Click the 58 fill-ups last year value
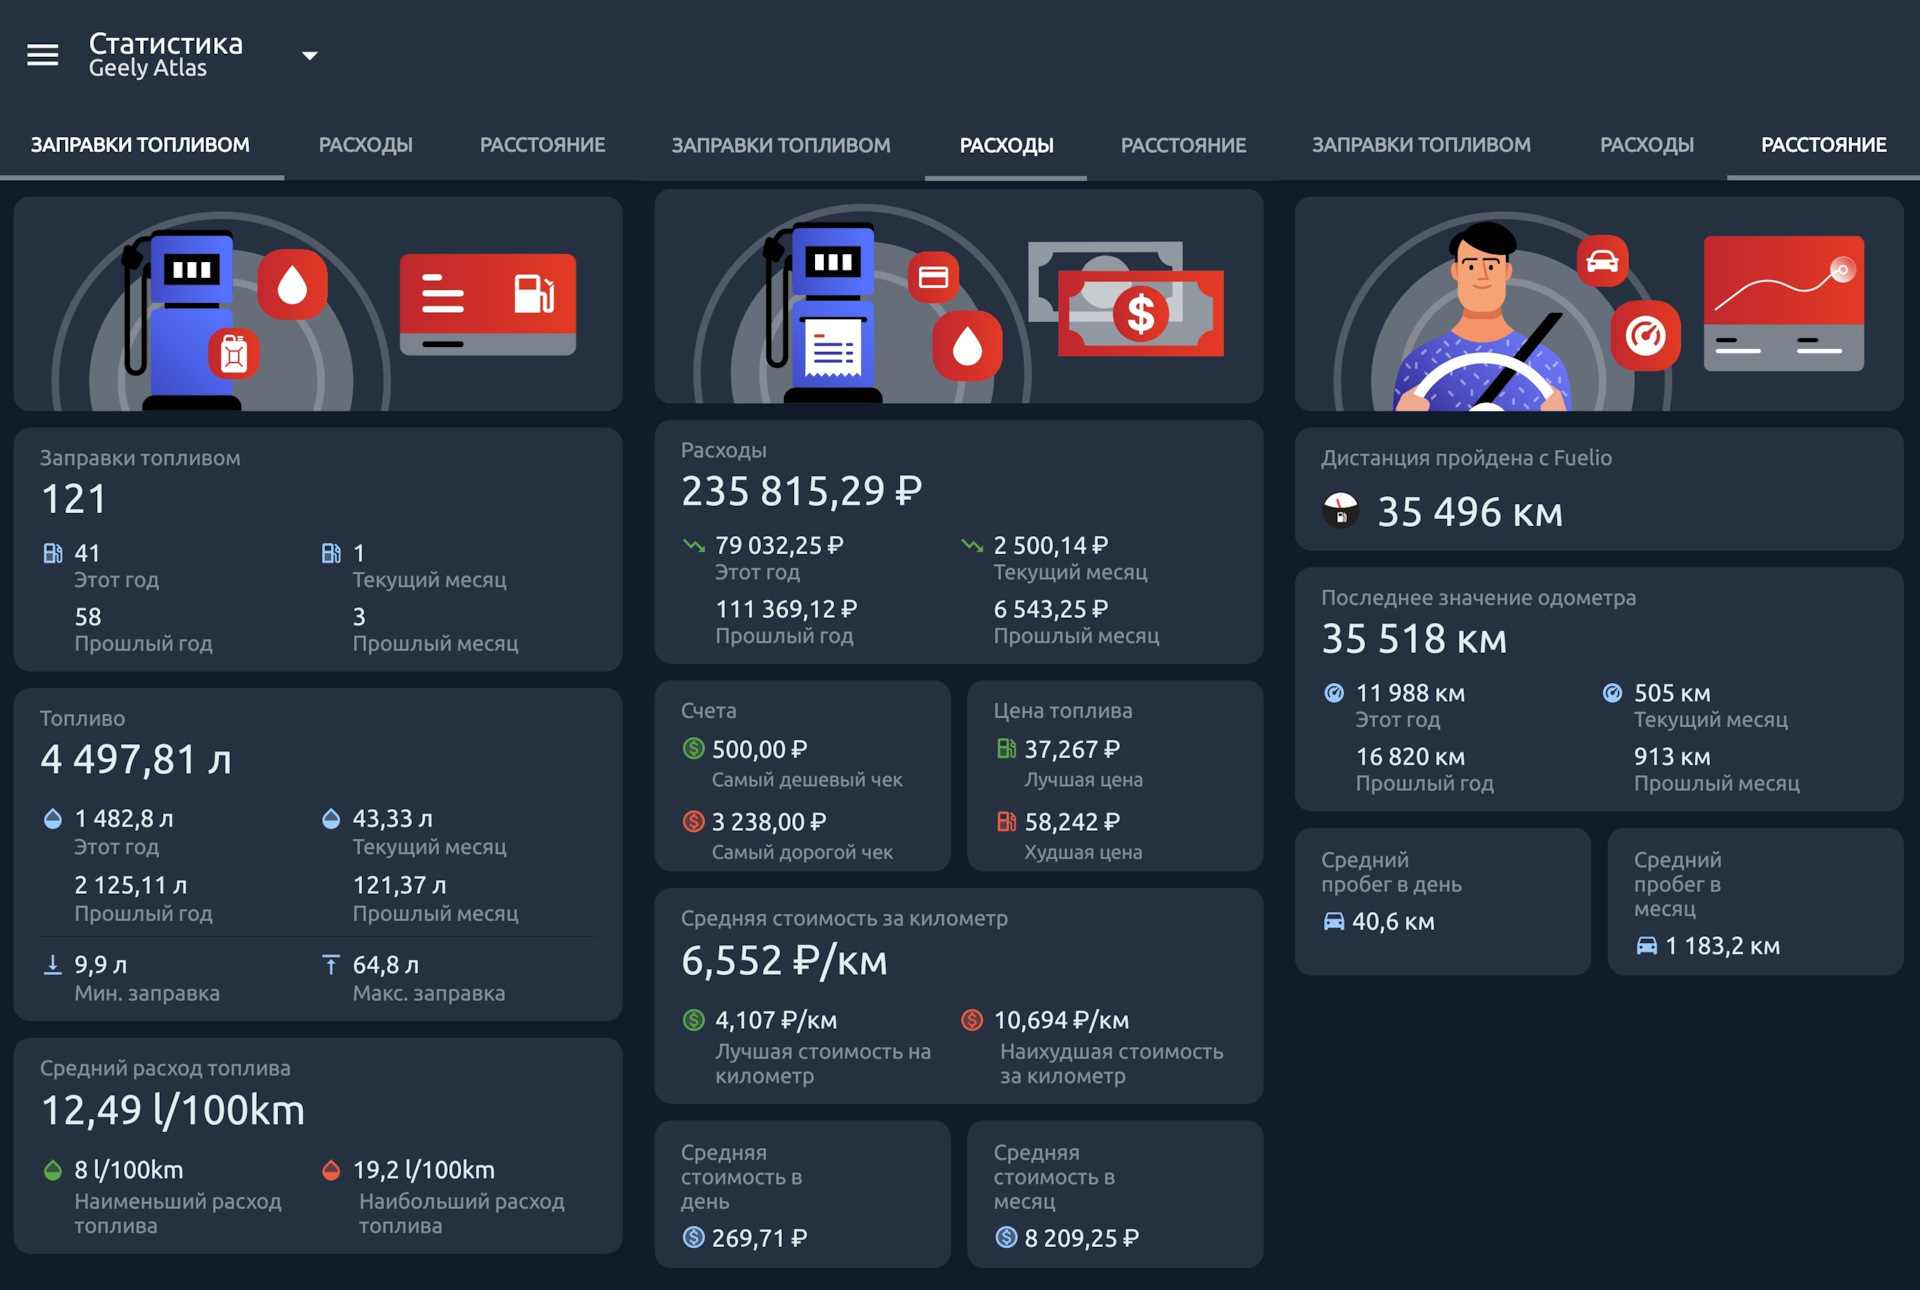This screenshot has width=1920, height=1290. [x=88, y=617]
